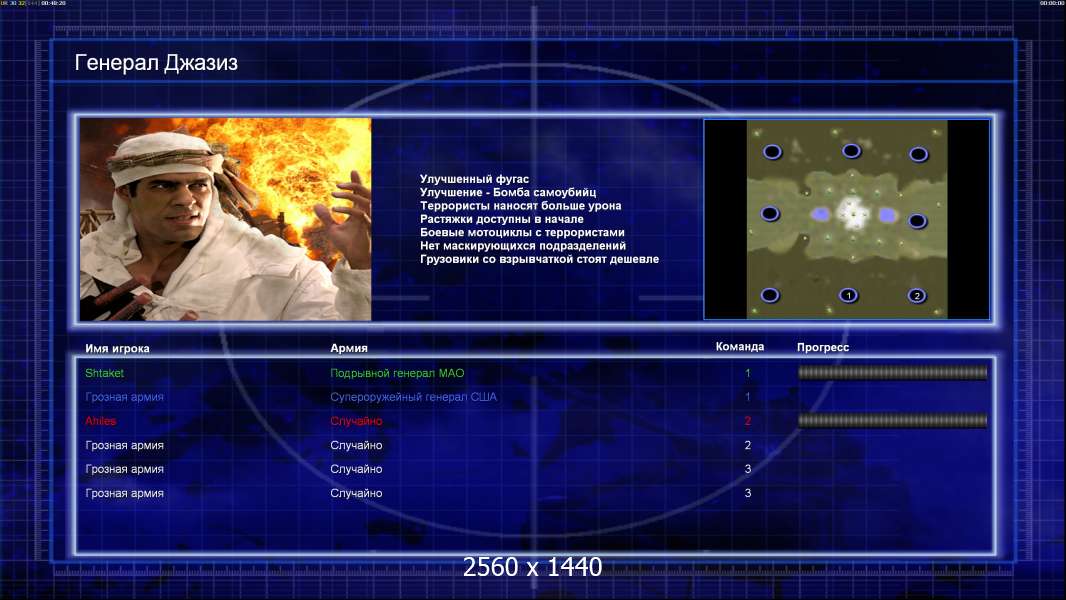Click 'Грузовики со взрывчаткой стоят дешевле' line
The image size is (1066, 600).
tap(539, 259)
